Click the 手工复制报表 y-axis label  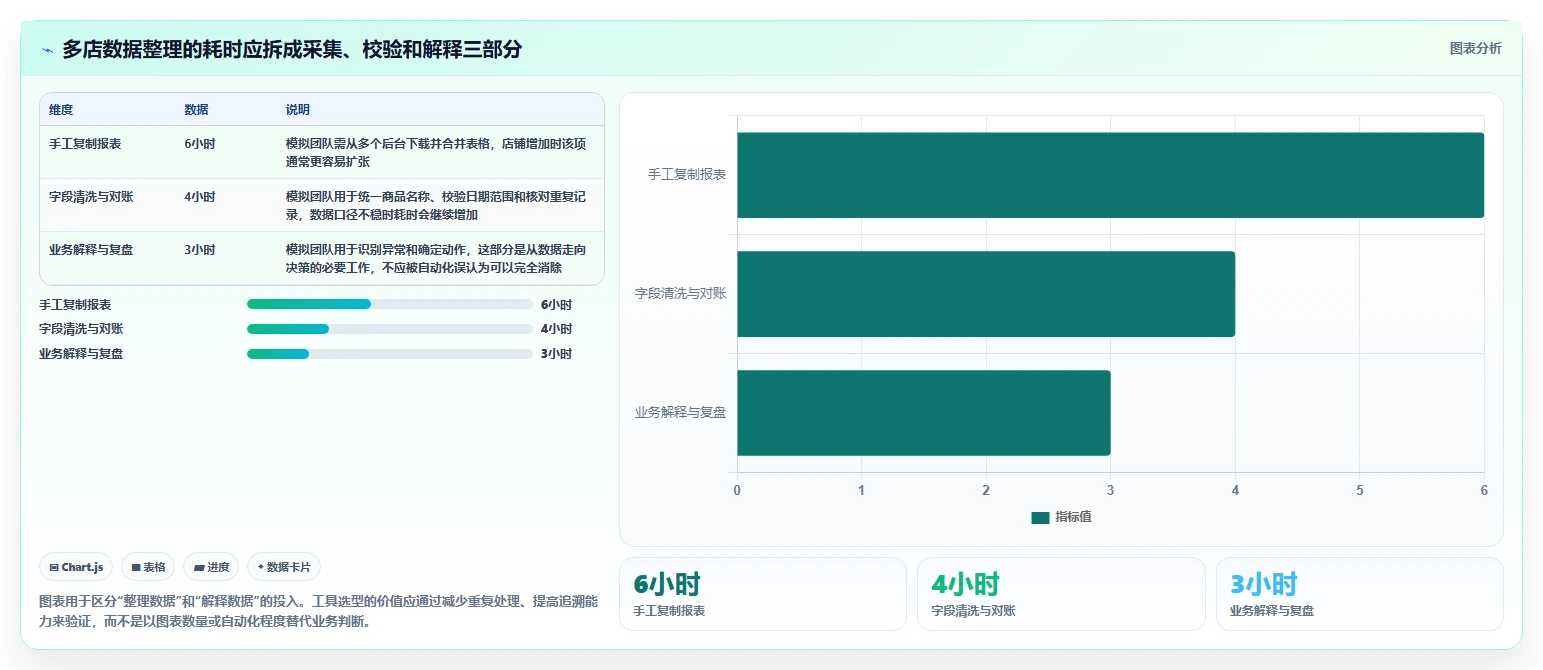(x=687, y=175)
